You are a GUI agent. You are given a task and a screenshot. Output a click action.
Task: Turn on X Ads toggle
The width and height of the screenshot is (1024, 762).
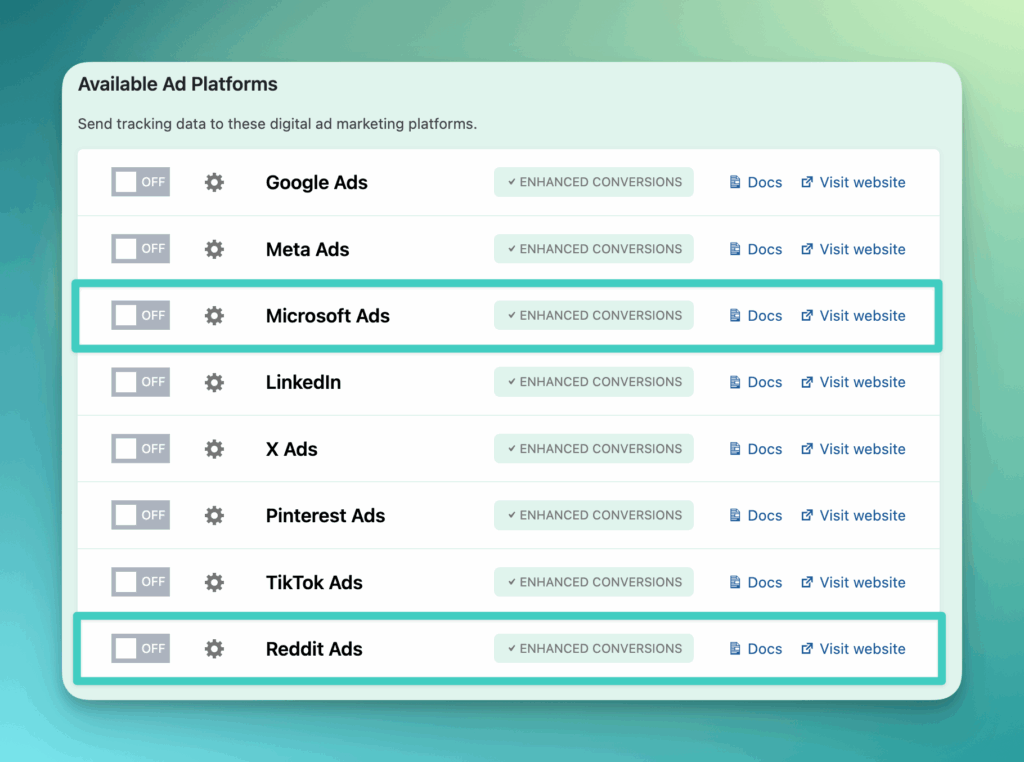tap(140, 449)
